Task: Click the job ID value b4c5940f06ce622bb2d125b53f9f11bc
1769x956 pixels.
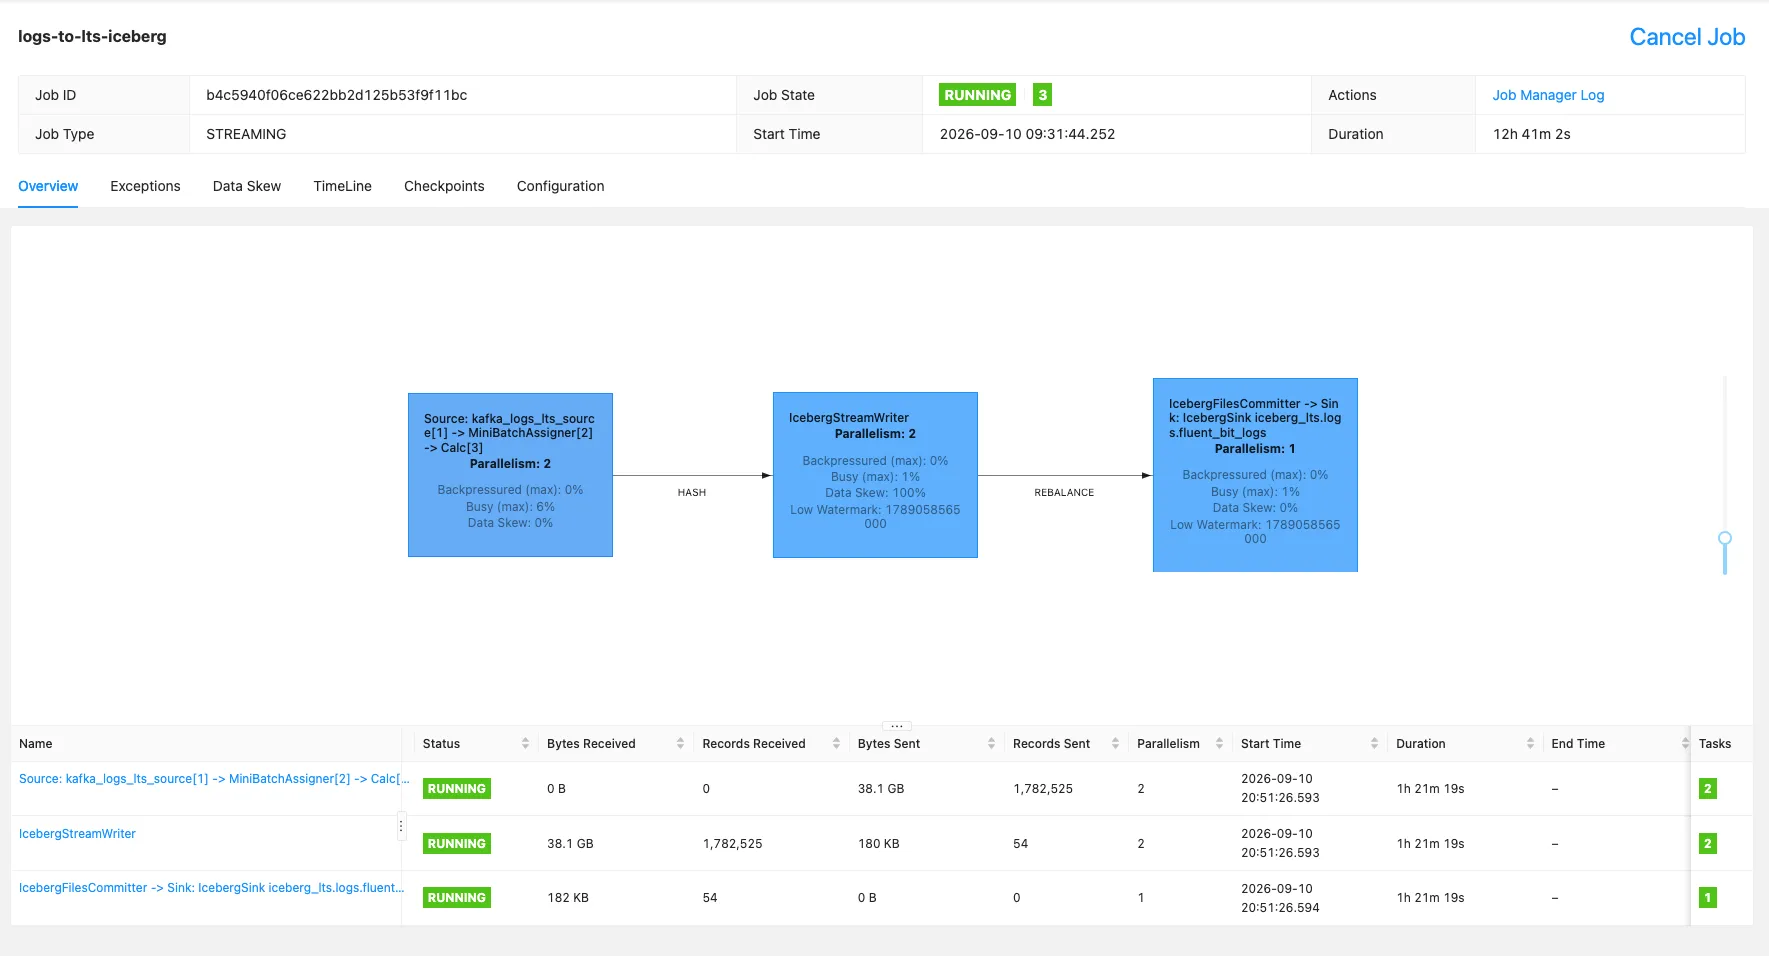Action: coord(336,95)
